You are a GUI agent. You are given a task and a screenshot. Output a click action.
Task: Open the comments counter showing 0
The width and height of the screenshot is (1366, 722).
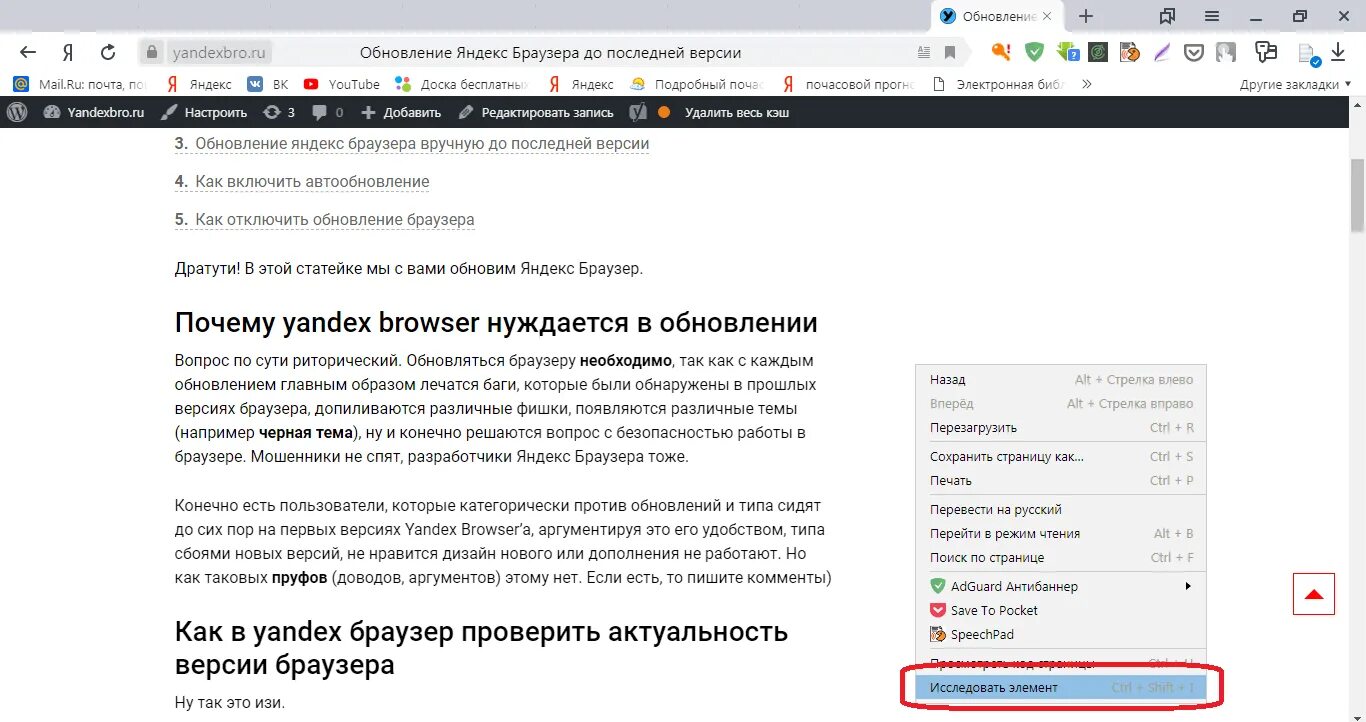(x=327, y=112)
